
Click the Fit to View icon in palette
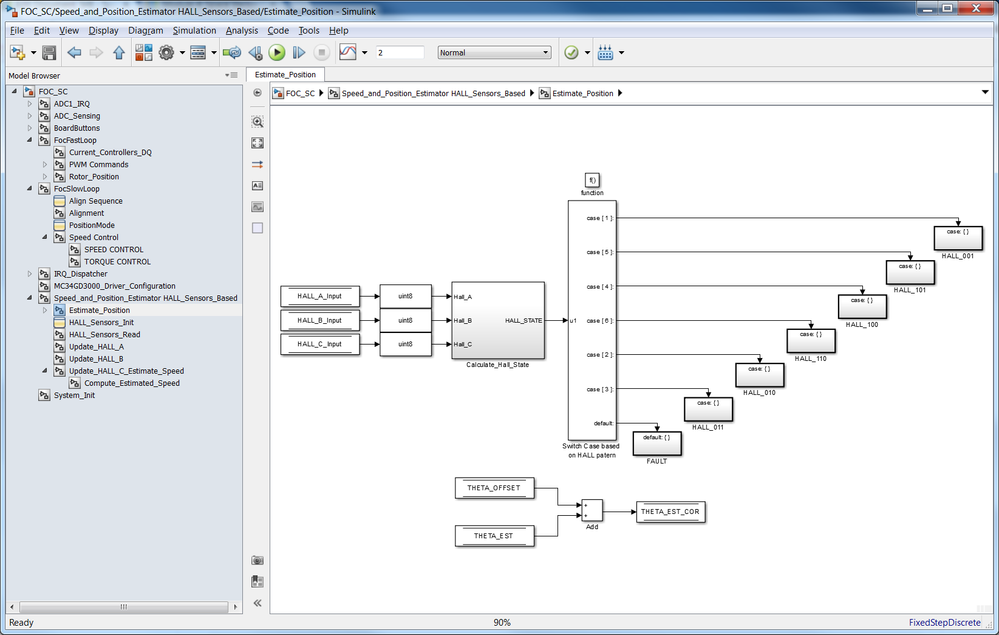coord(257,143)
